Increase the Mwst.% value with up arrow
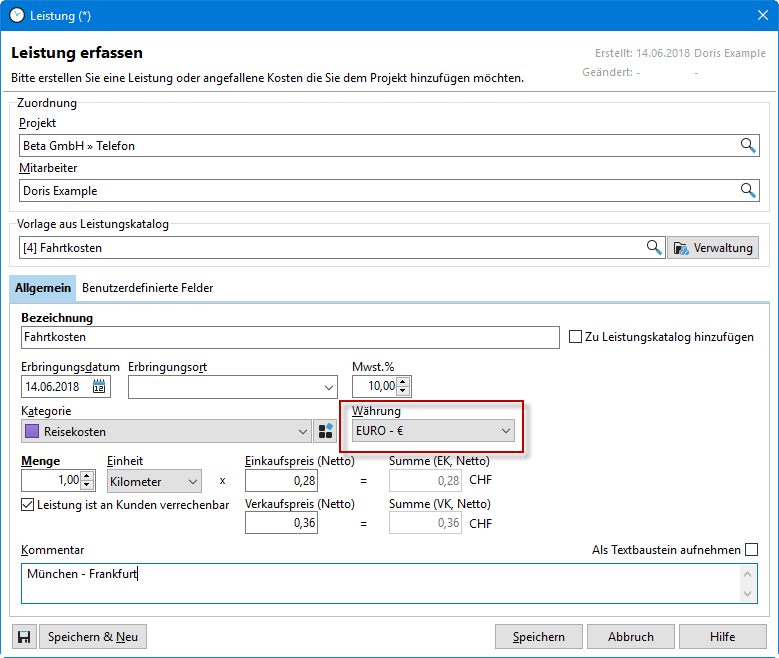This screenshot has width=779, height=658. (x=403, y=381)
